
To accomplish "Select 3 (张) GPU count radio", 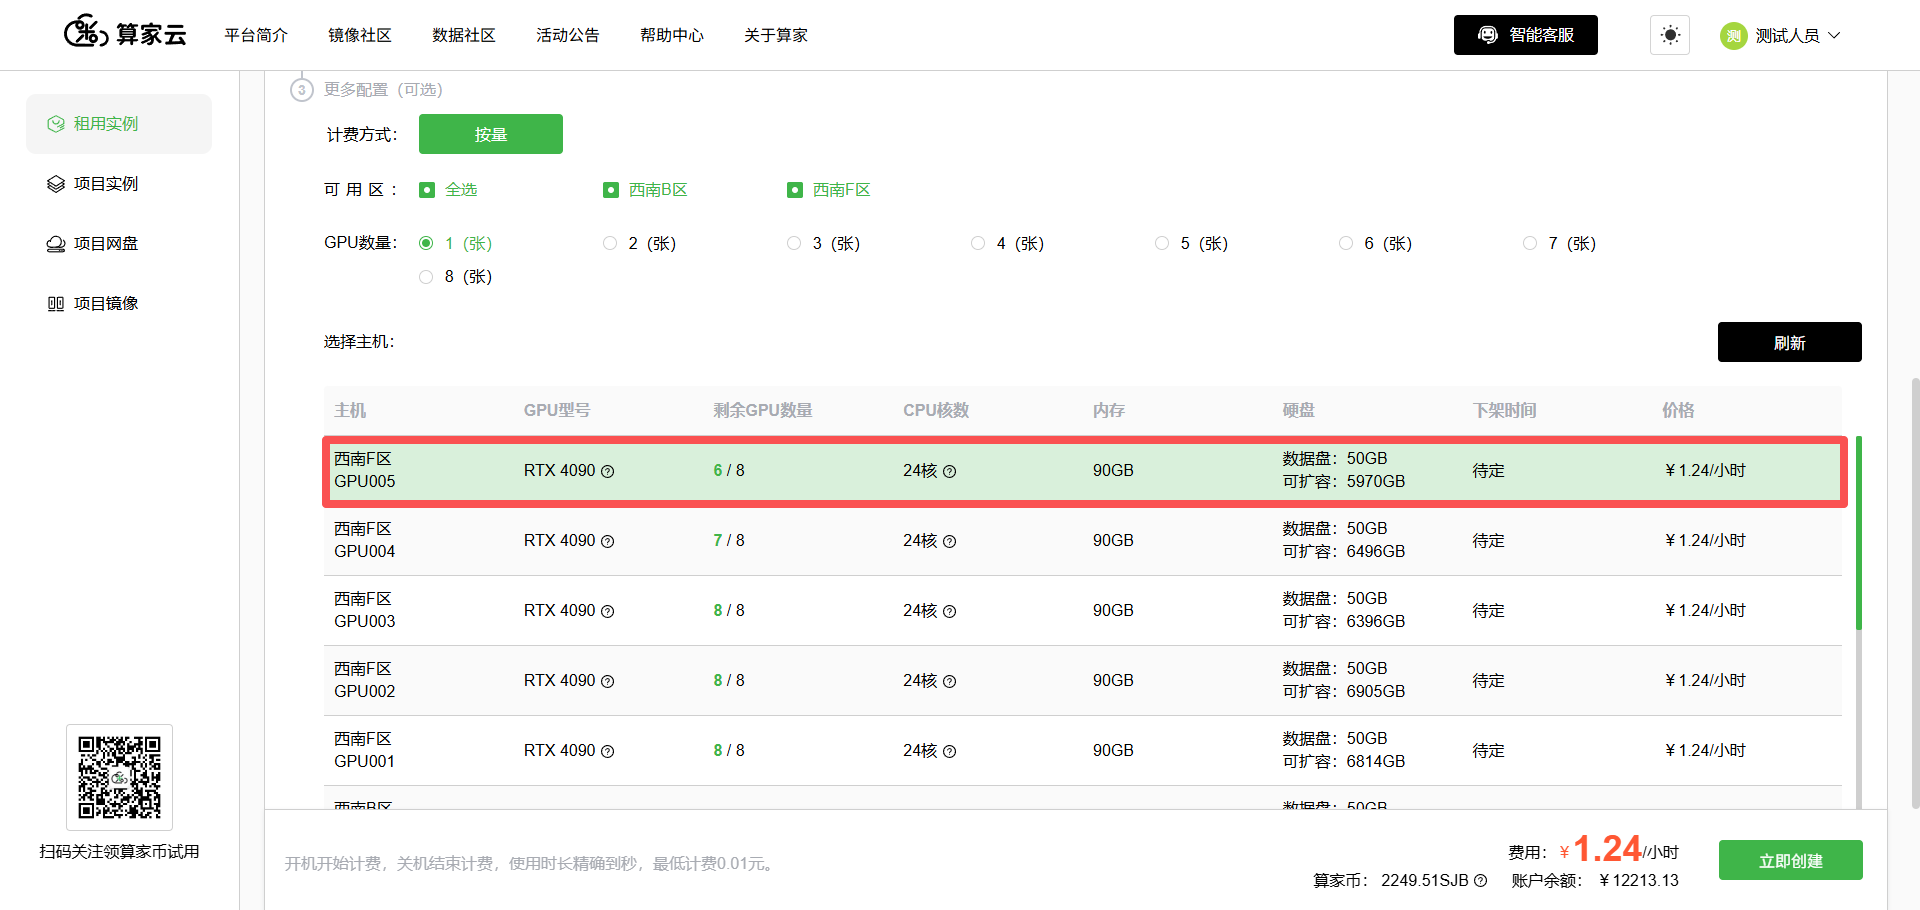I will tap(794, 243).
